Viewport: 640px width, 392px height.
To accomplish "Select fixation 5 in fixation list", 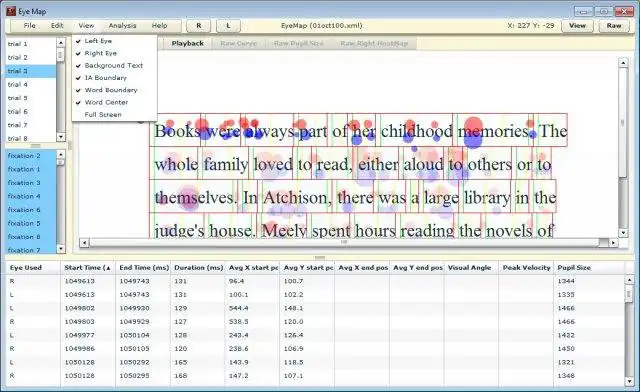I will [31, 223].
